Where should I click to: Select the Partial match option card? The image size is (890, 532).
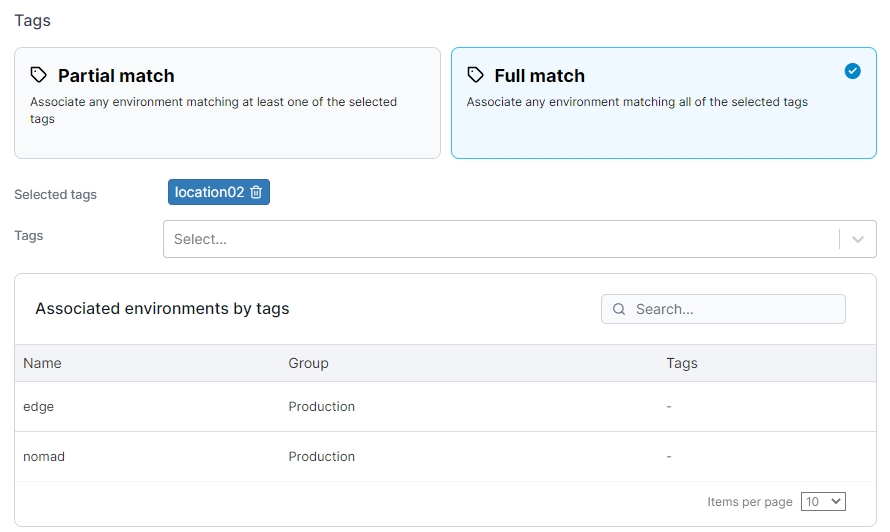click(227, 103)
